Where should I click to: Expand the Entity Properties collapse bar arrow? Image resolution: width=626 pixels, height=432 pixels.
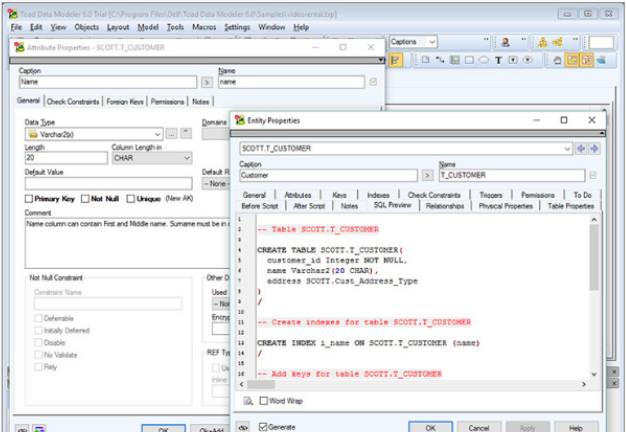pyautogui.click(x=602, y=133)
